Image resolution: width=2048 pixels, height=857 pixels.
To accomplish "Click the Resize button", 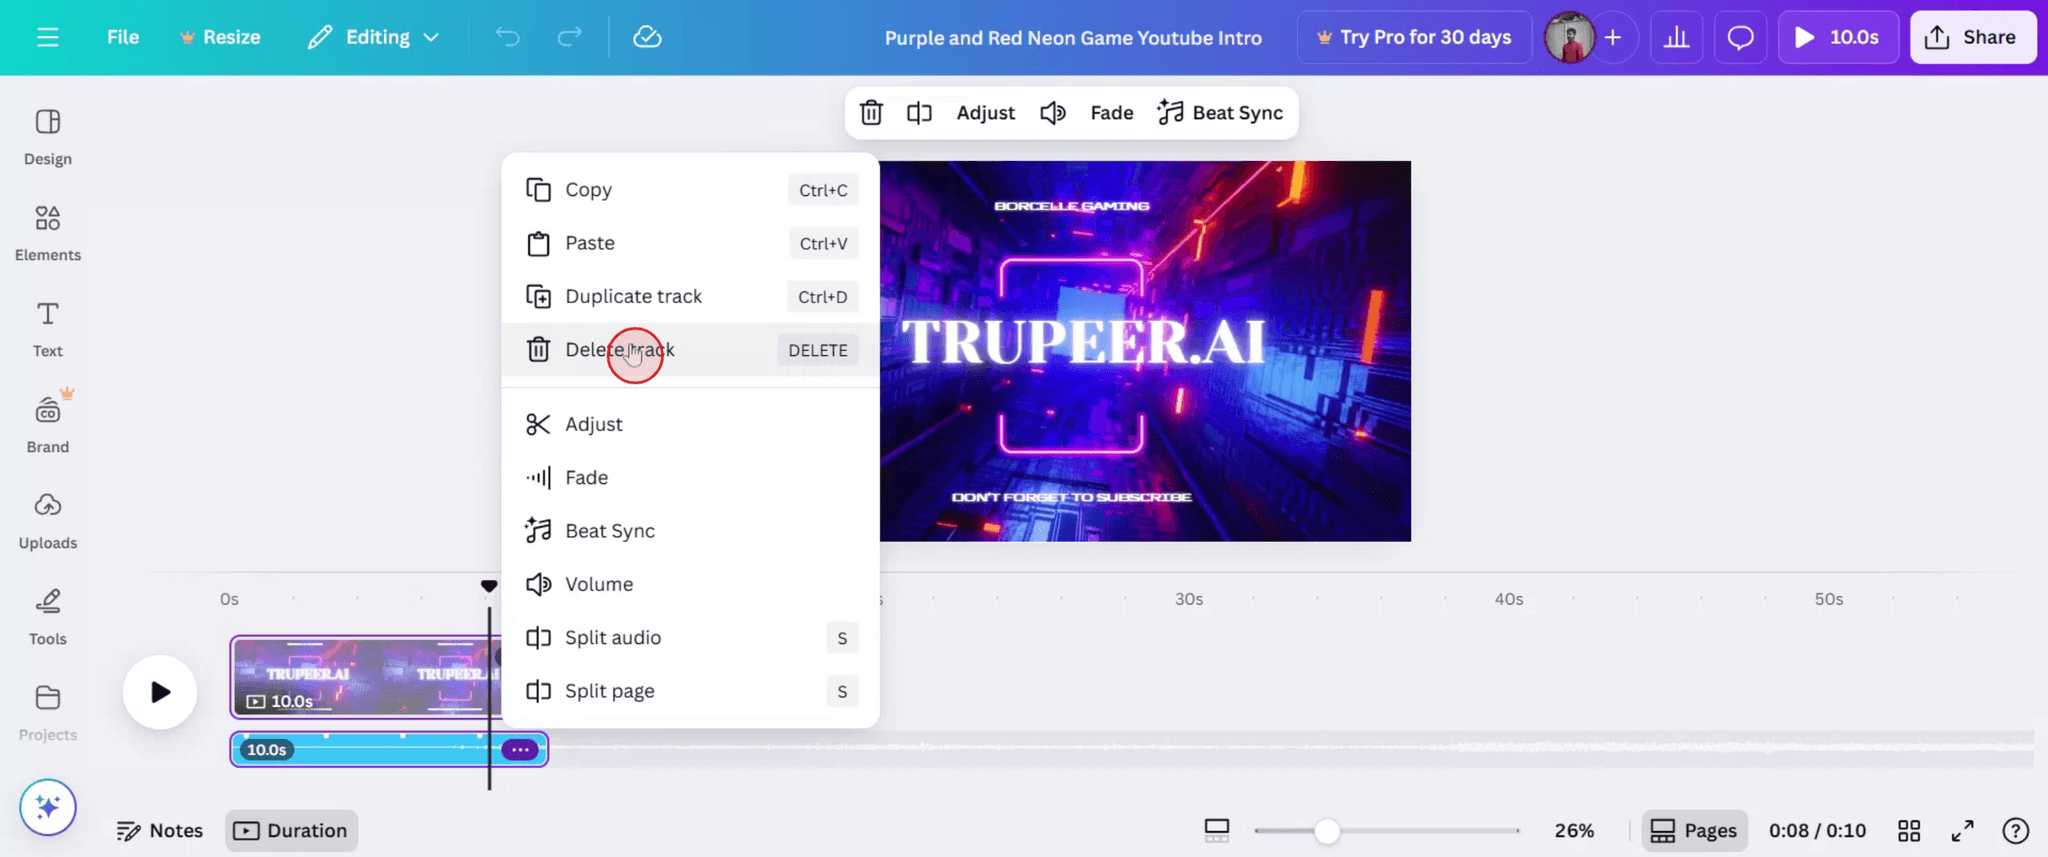I will tap(220, 37).
